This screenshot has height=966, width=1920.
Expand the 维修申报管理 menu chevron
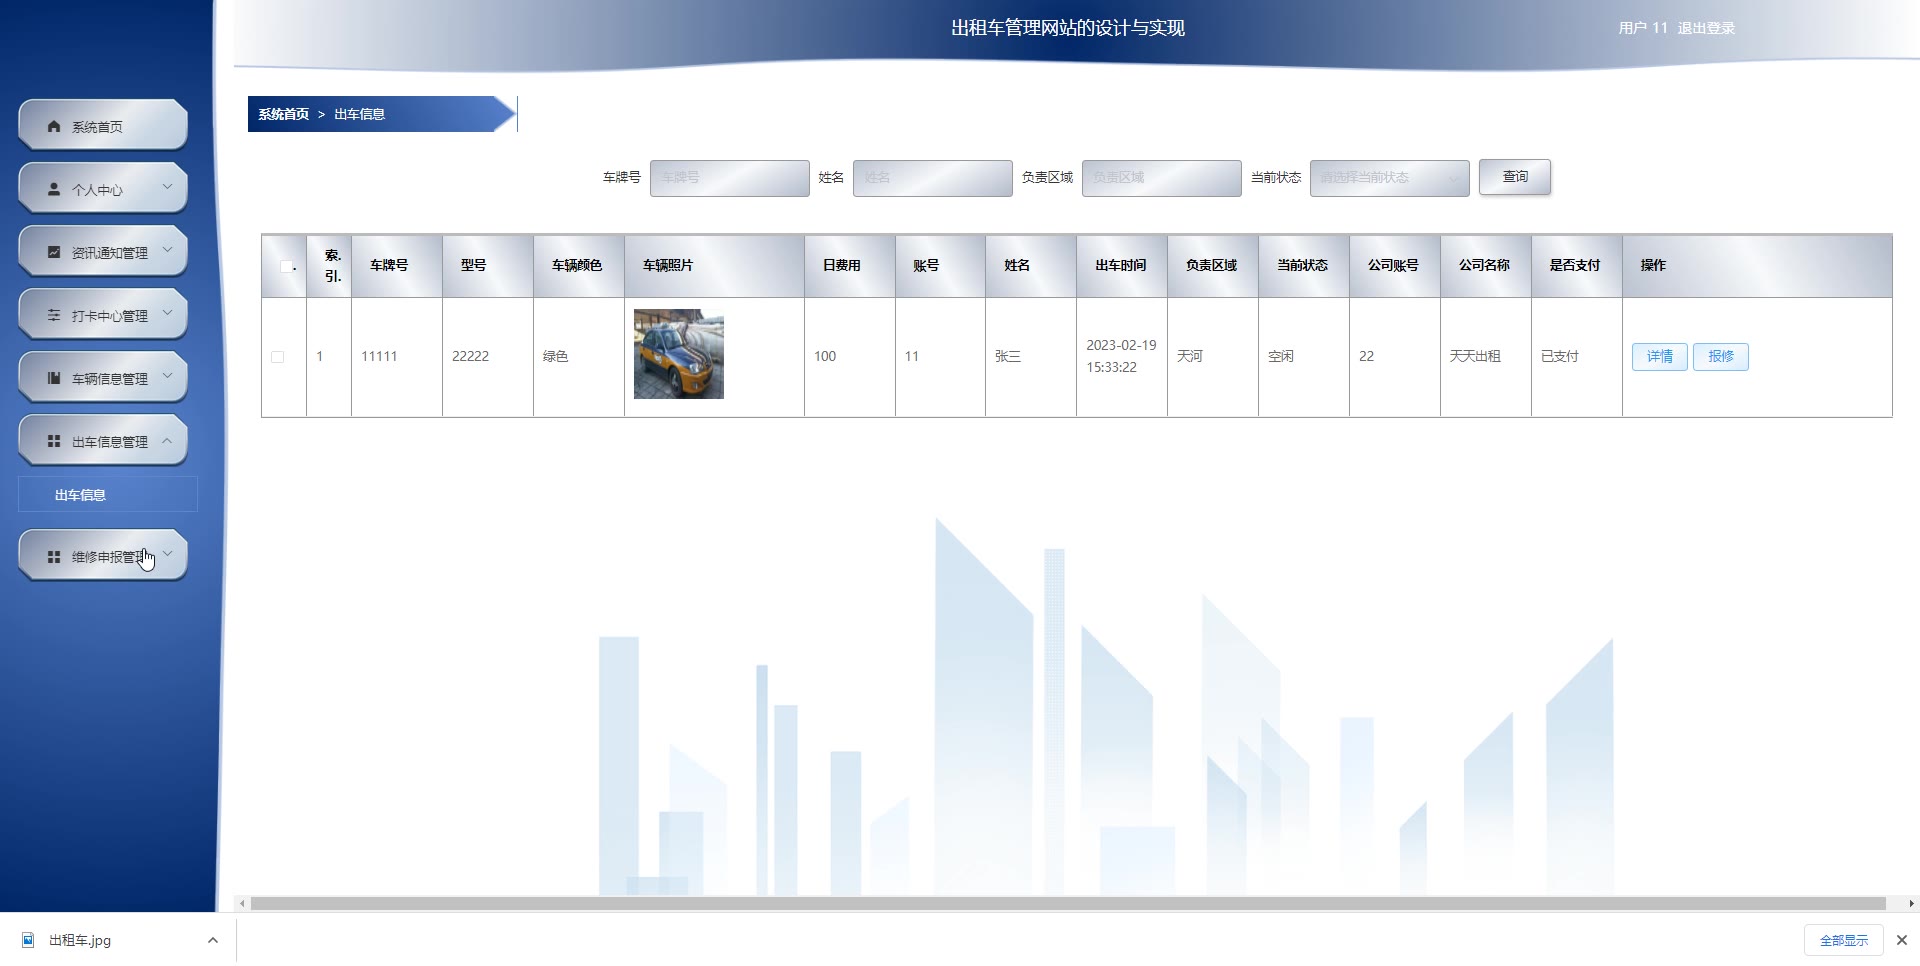(167, 554)
